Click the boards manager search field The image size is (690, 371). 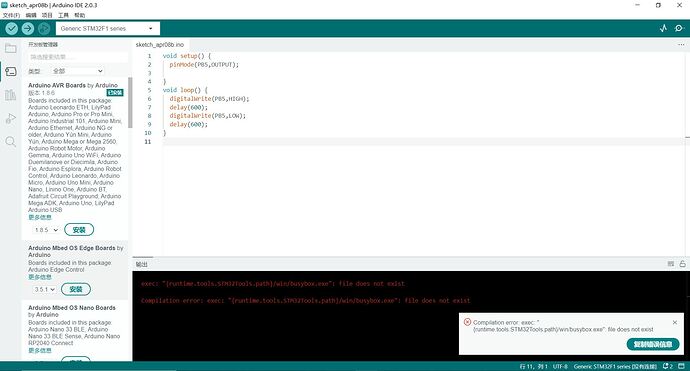(77, 57)
